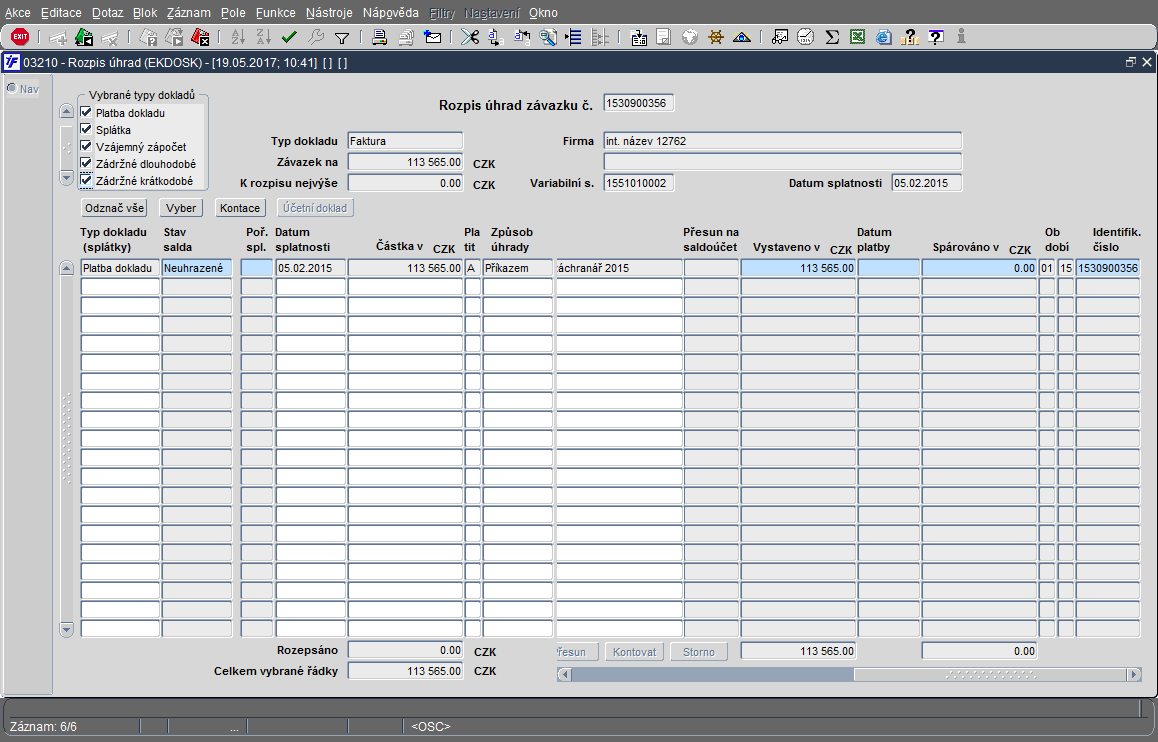Click the Datum splatnosti header field 05.02.2015
Viewport: 1158px width, 742px height.
pyautogui.click(x=927, y=183)
